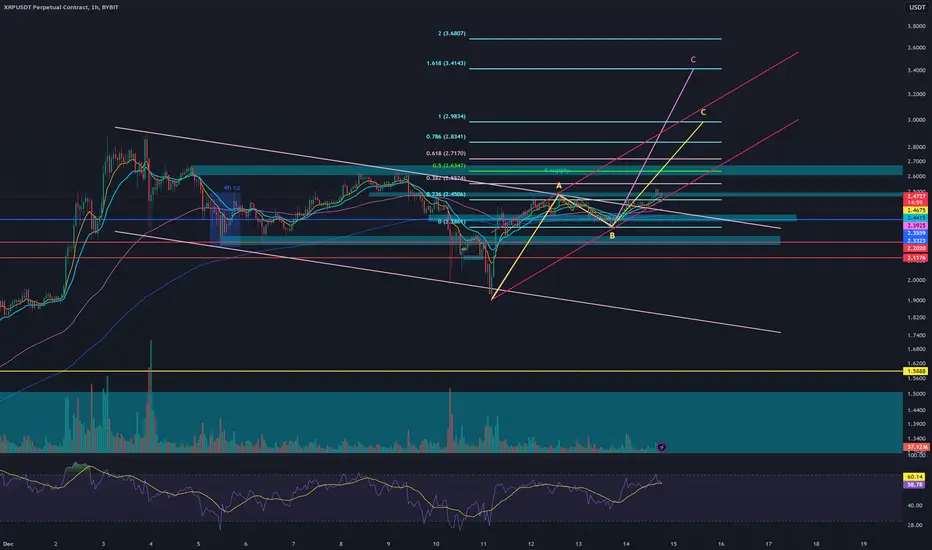932x550 pixels.
Task: Click the 28.00 RSI scale value
Action: [916, 525]
